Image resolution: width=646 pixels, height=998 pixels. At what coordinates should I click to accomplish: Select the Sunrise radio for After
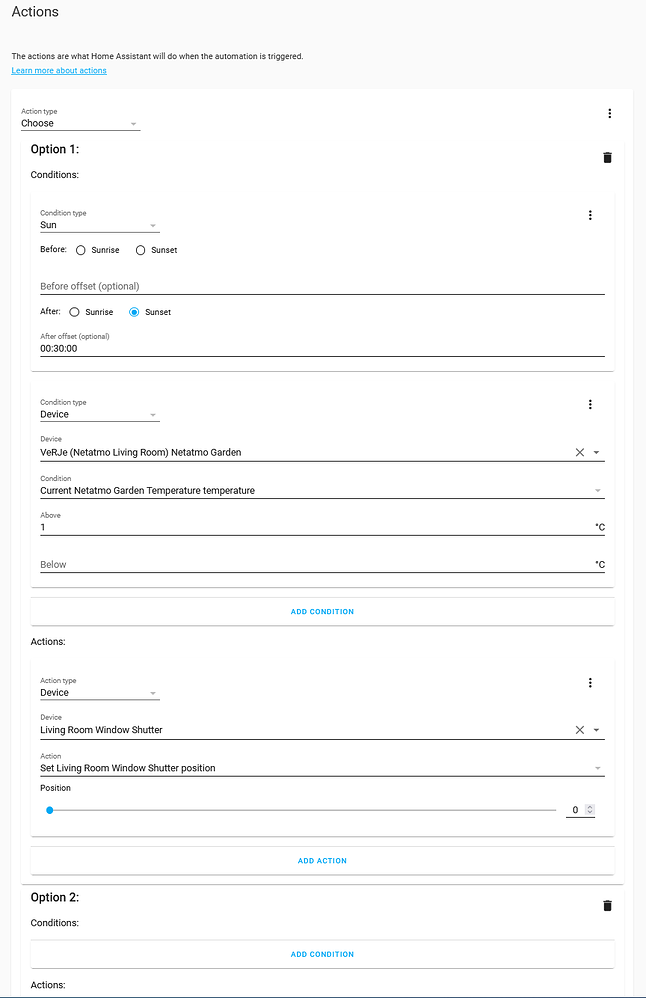tap(76, 311)
